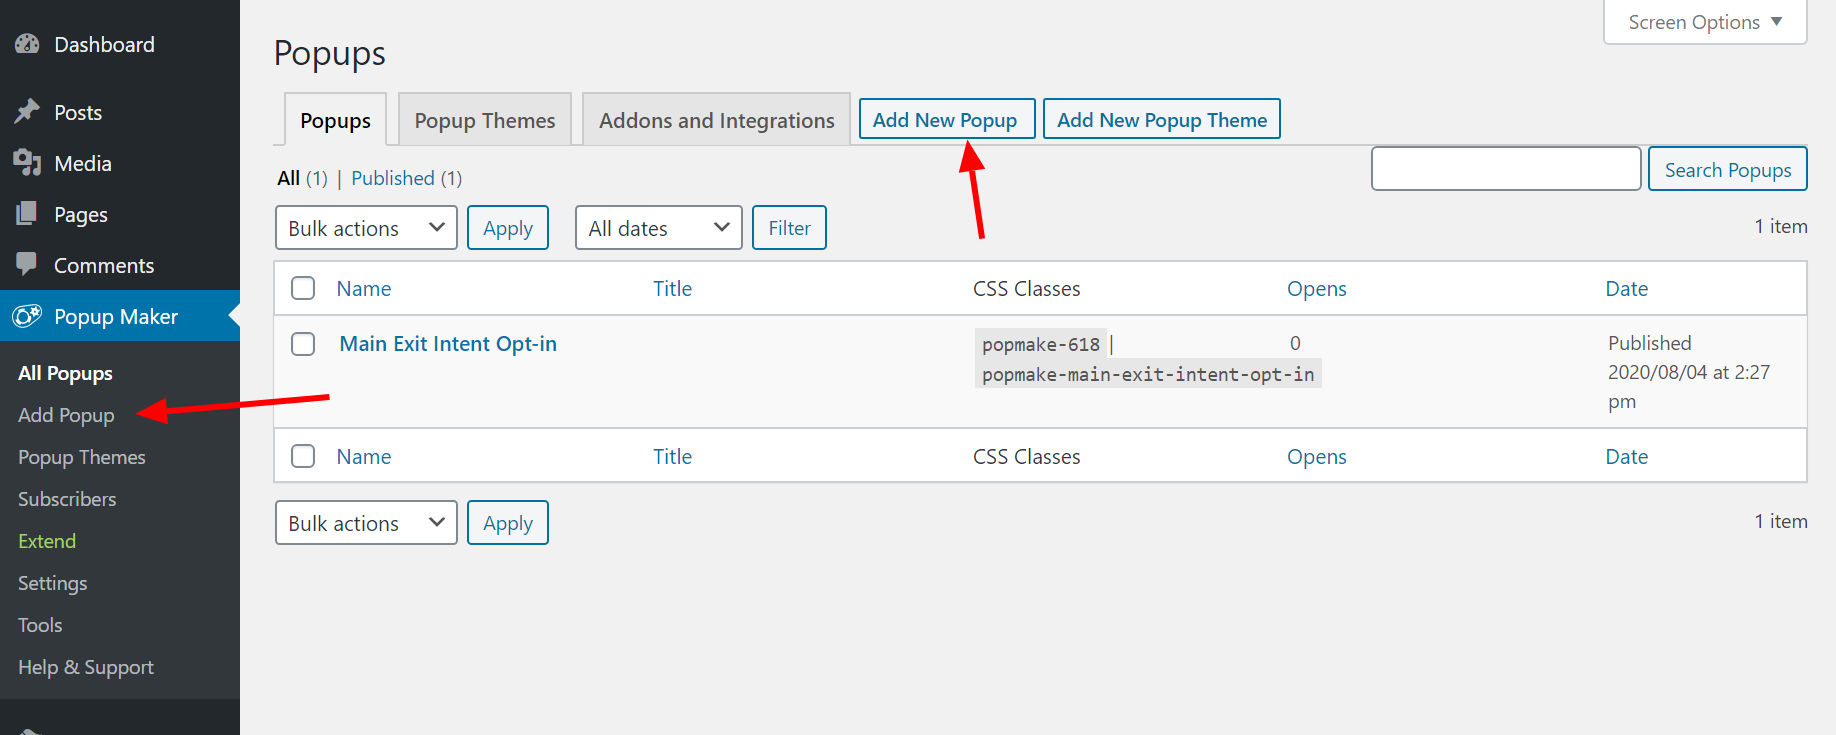This screenshot has width=1836, height=735.
Task: Open the Bulk actions dropdown
Action: point(366,227)
